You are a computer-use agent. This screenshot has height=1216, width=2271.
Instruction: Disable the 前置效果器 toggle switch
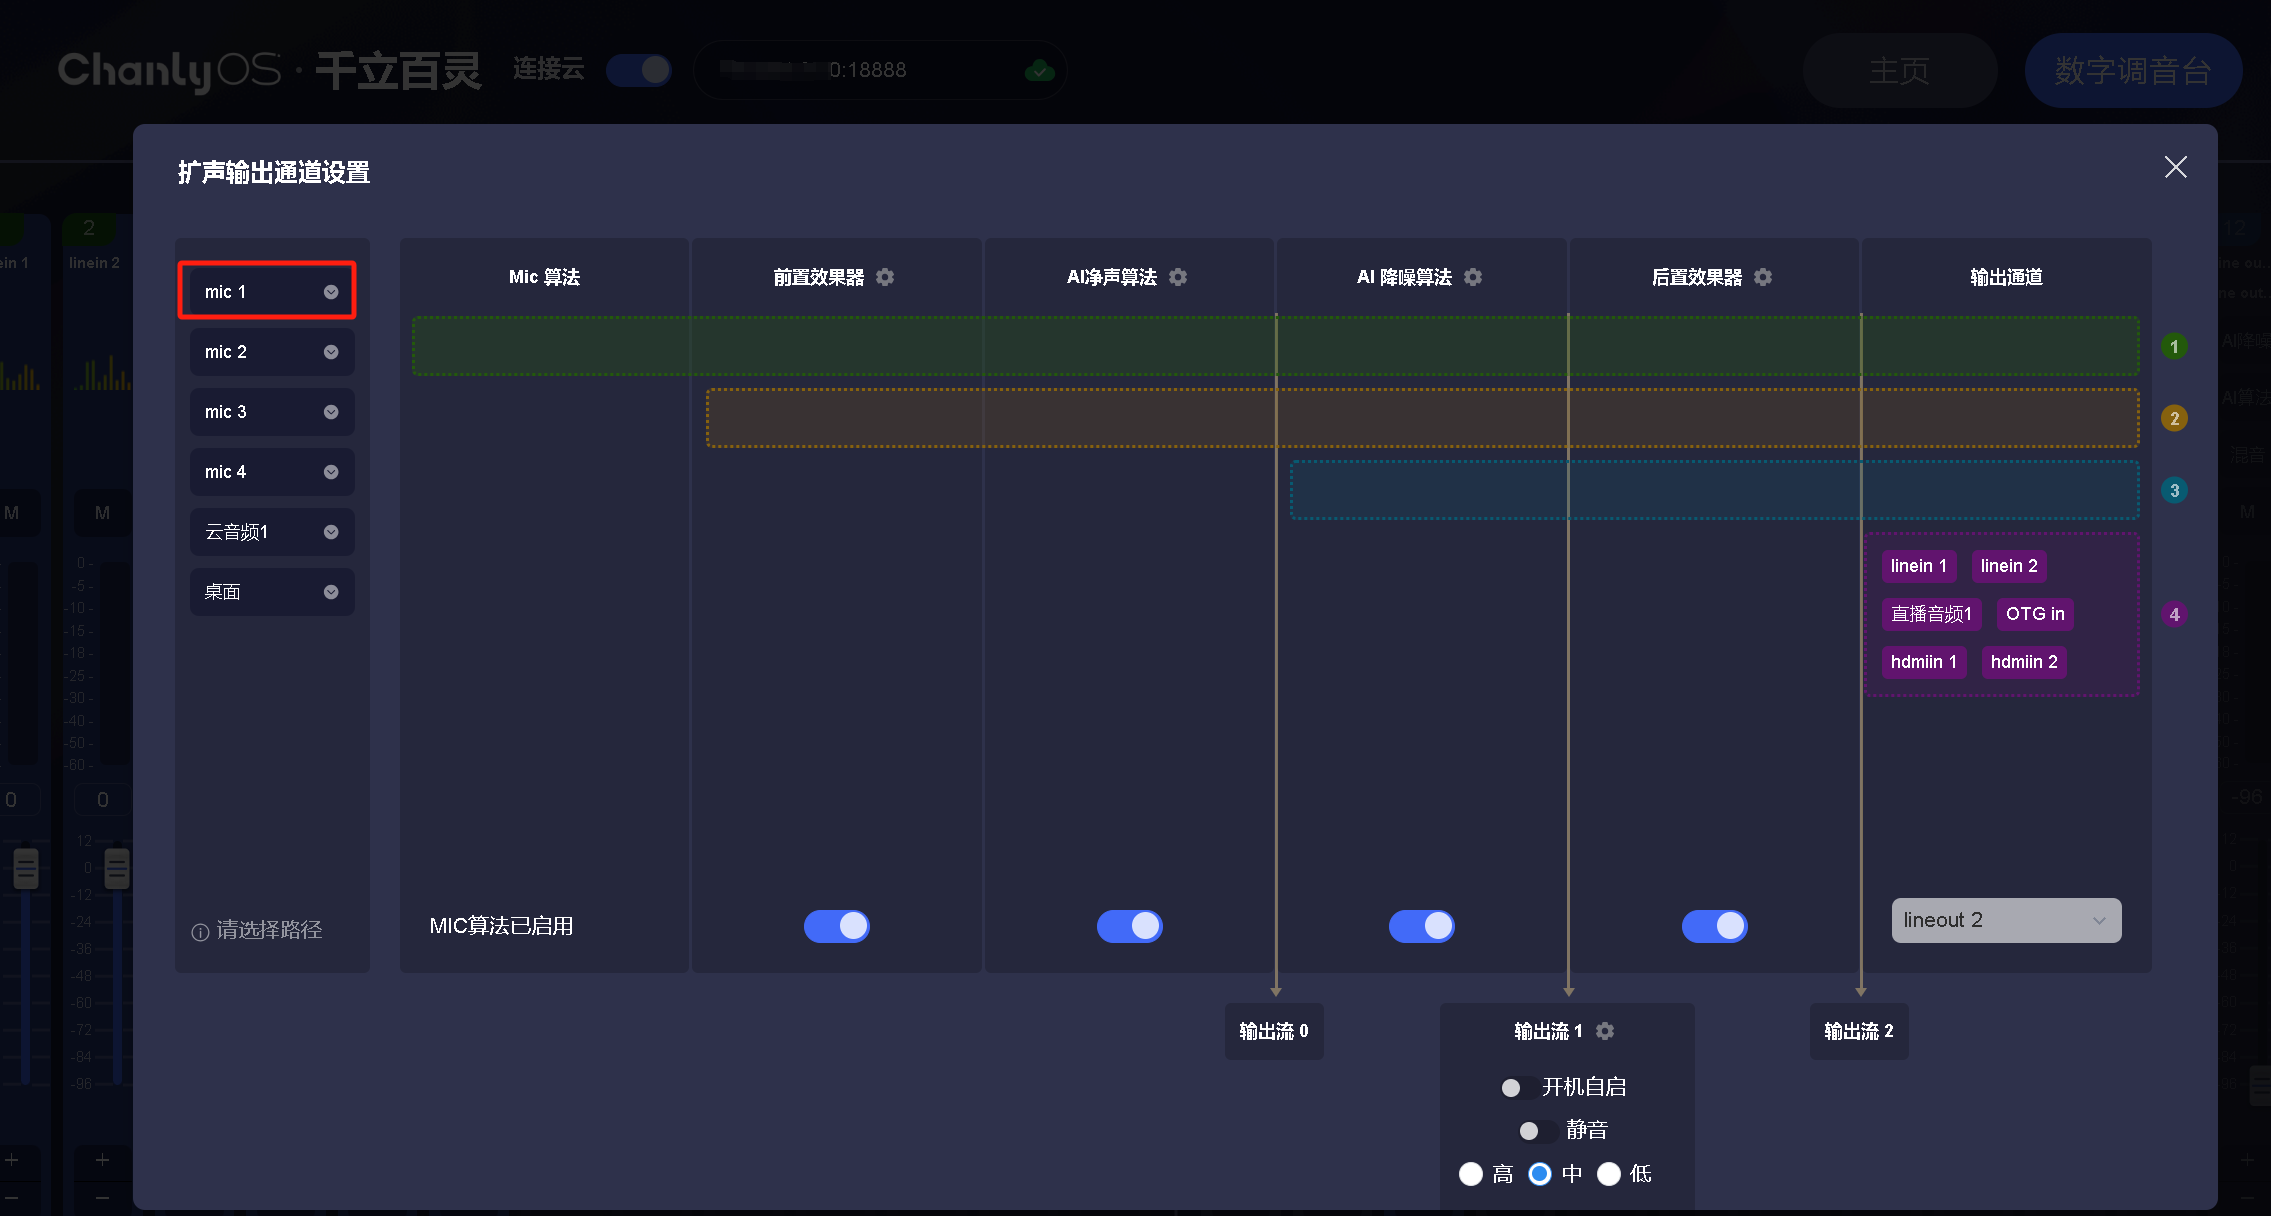click(837, 926)
